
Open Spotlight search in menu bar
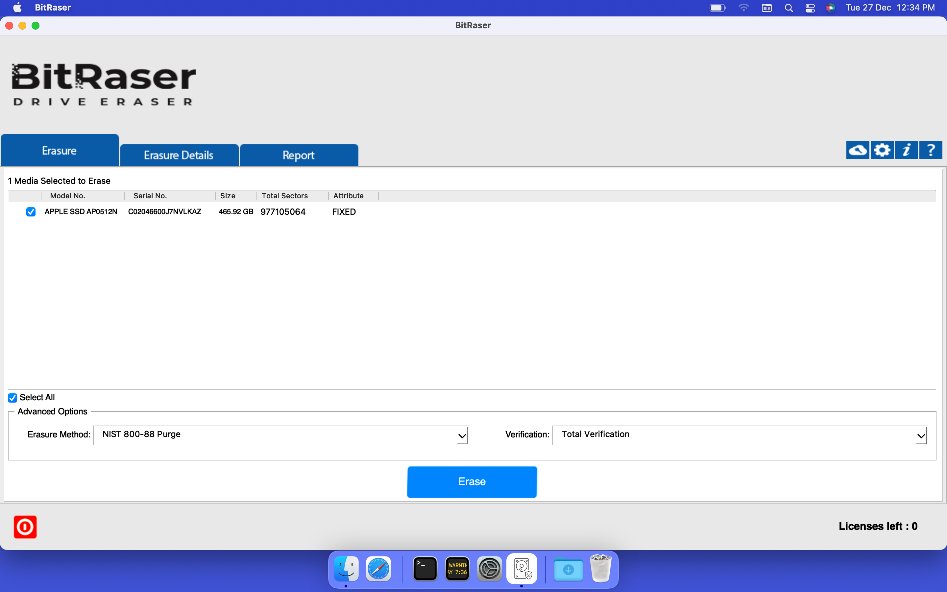pos(789,8)
